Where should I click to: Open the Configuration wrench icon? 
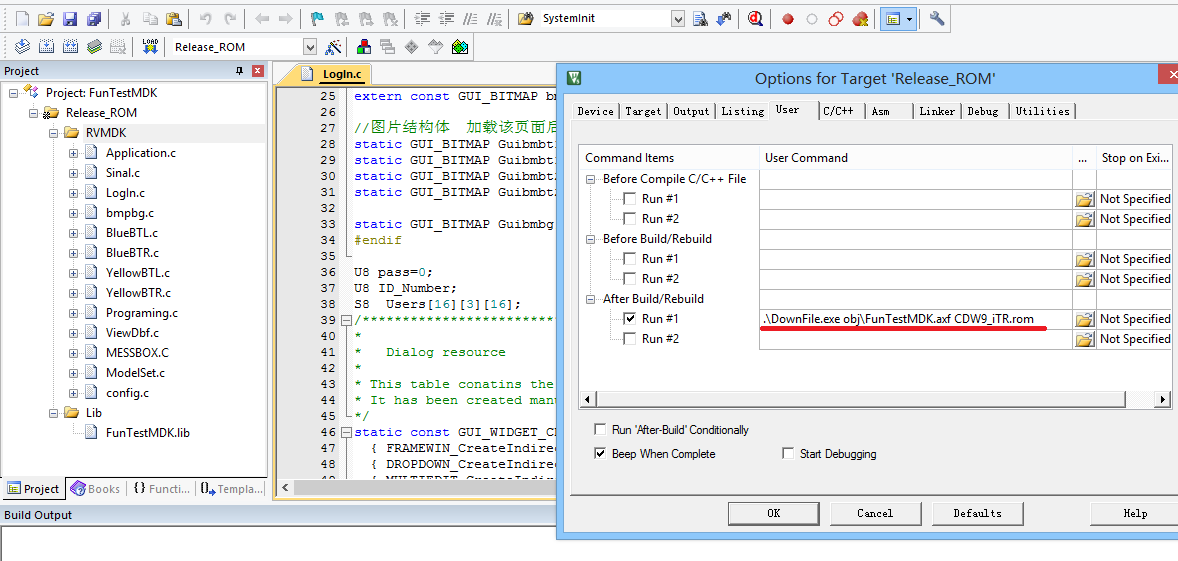(937, 19)
